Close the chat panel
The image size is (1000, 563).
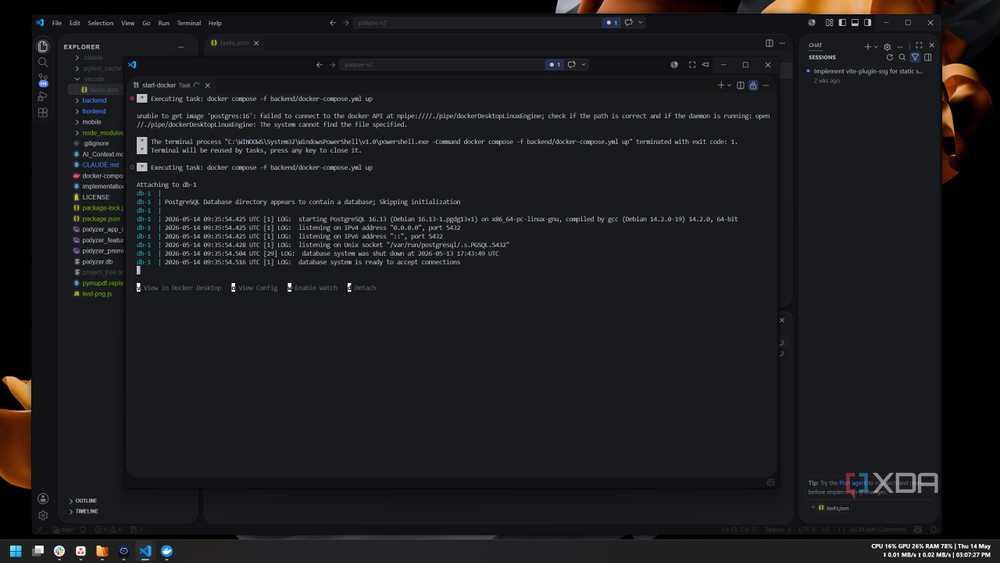(932, 45)
